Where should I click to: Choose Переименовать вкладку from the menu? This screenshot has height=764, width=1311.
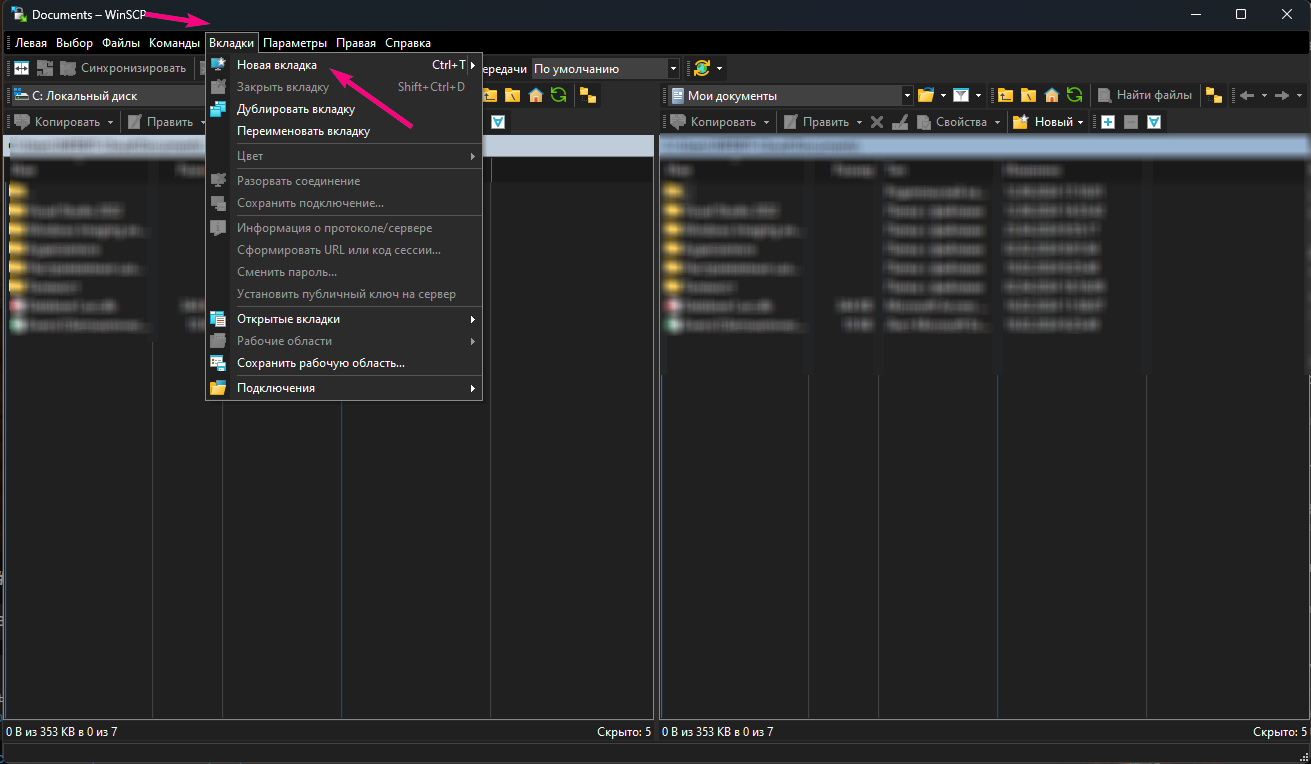[344, 131]
